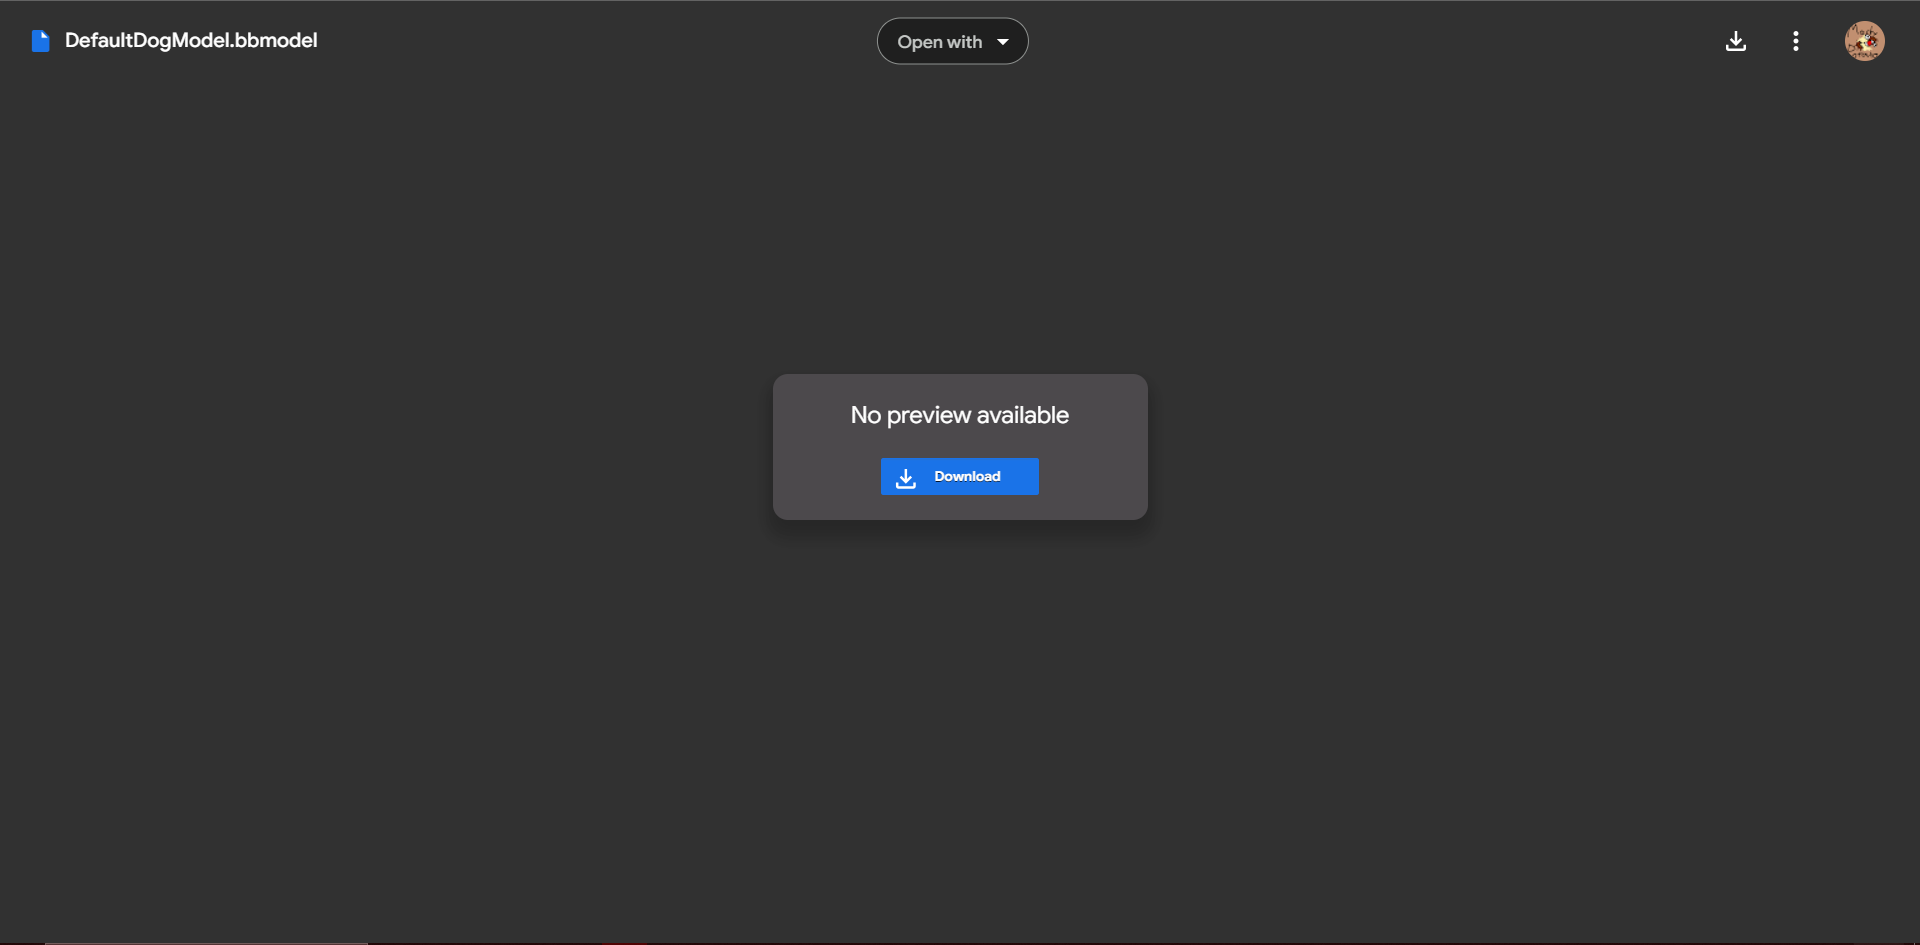Click the blue file icon beside the filename

pyautogui.click(x=40, y=41)
